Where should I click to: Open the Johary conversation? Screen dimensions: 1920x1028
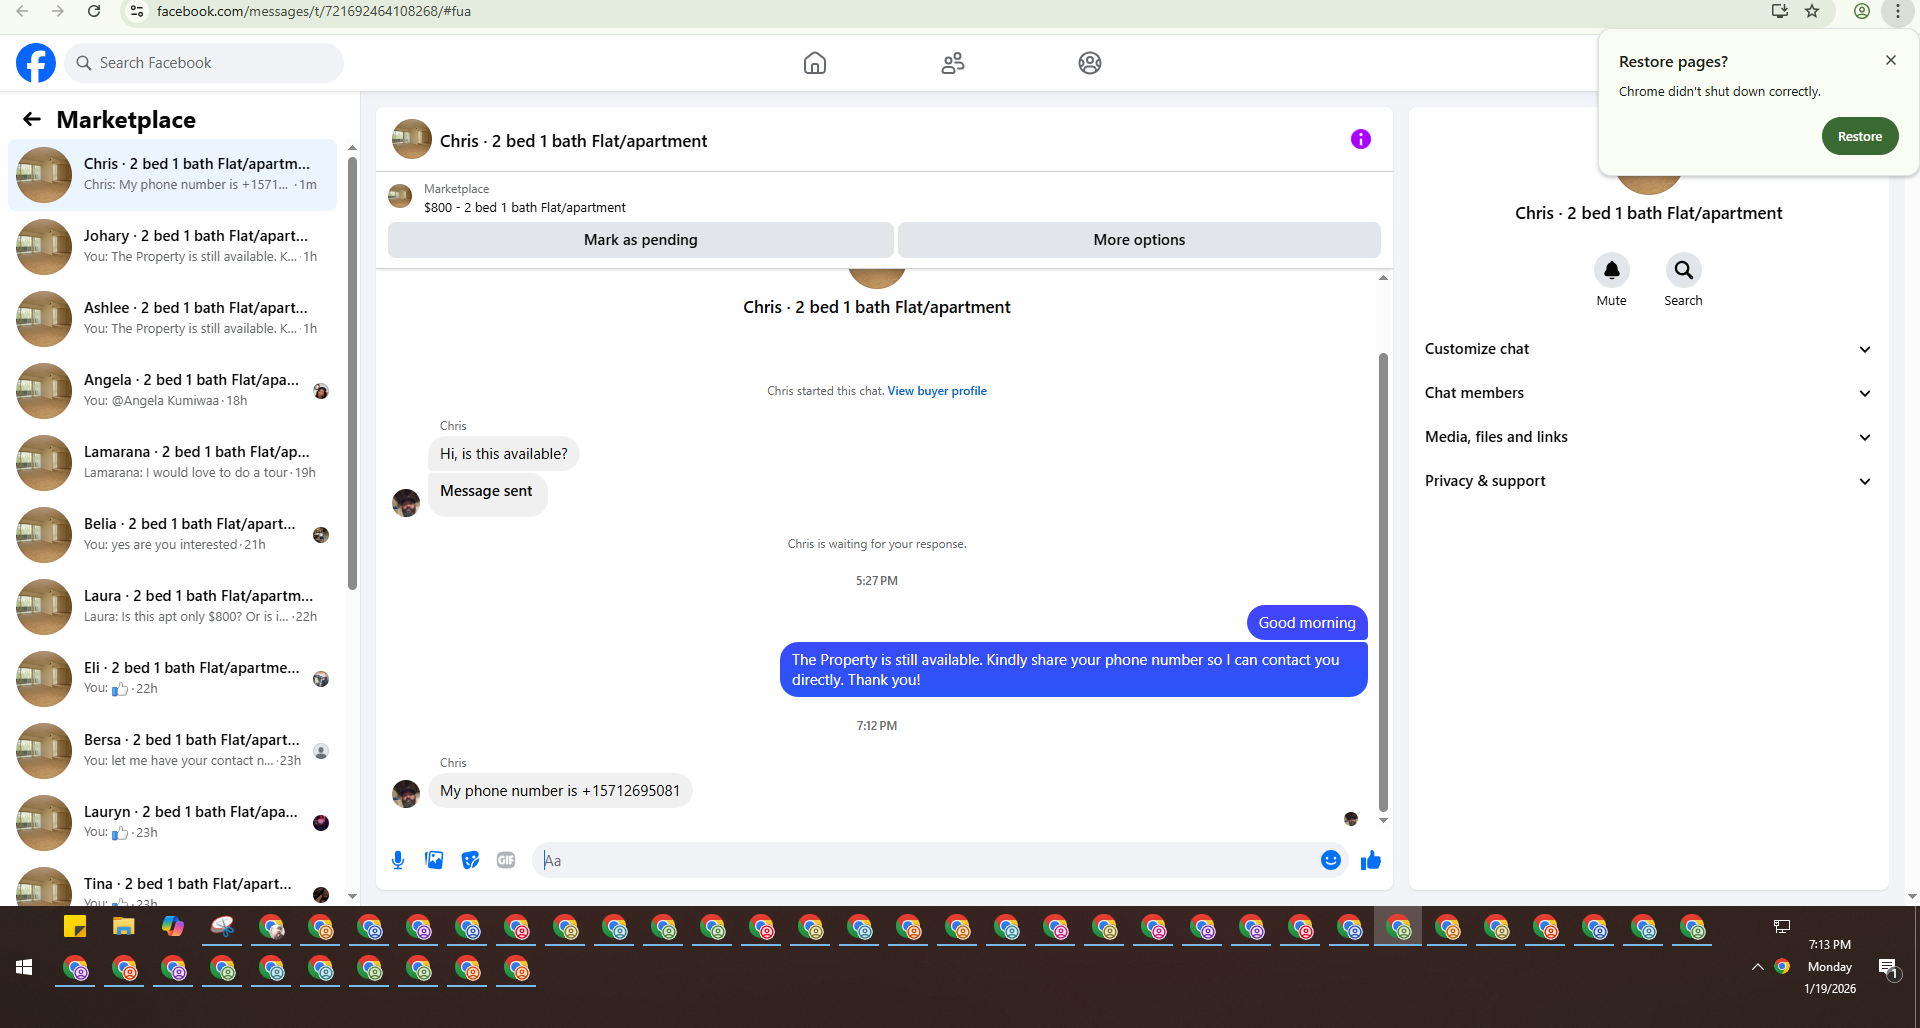click(x=173, y=247)
